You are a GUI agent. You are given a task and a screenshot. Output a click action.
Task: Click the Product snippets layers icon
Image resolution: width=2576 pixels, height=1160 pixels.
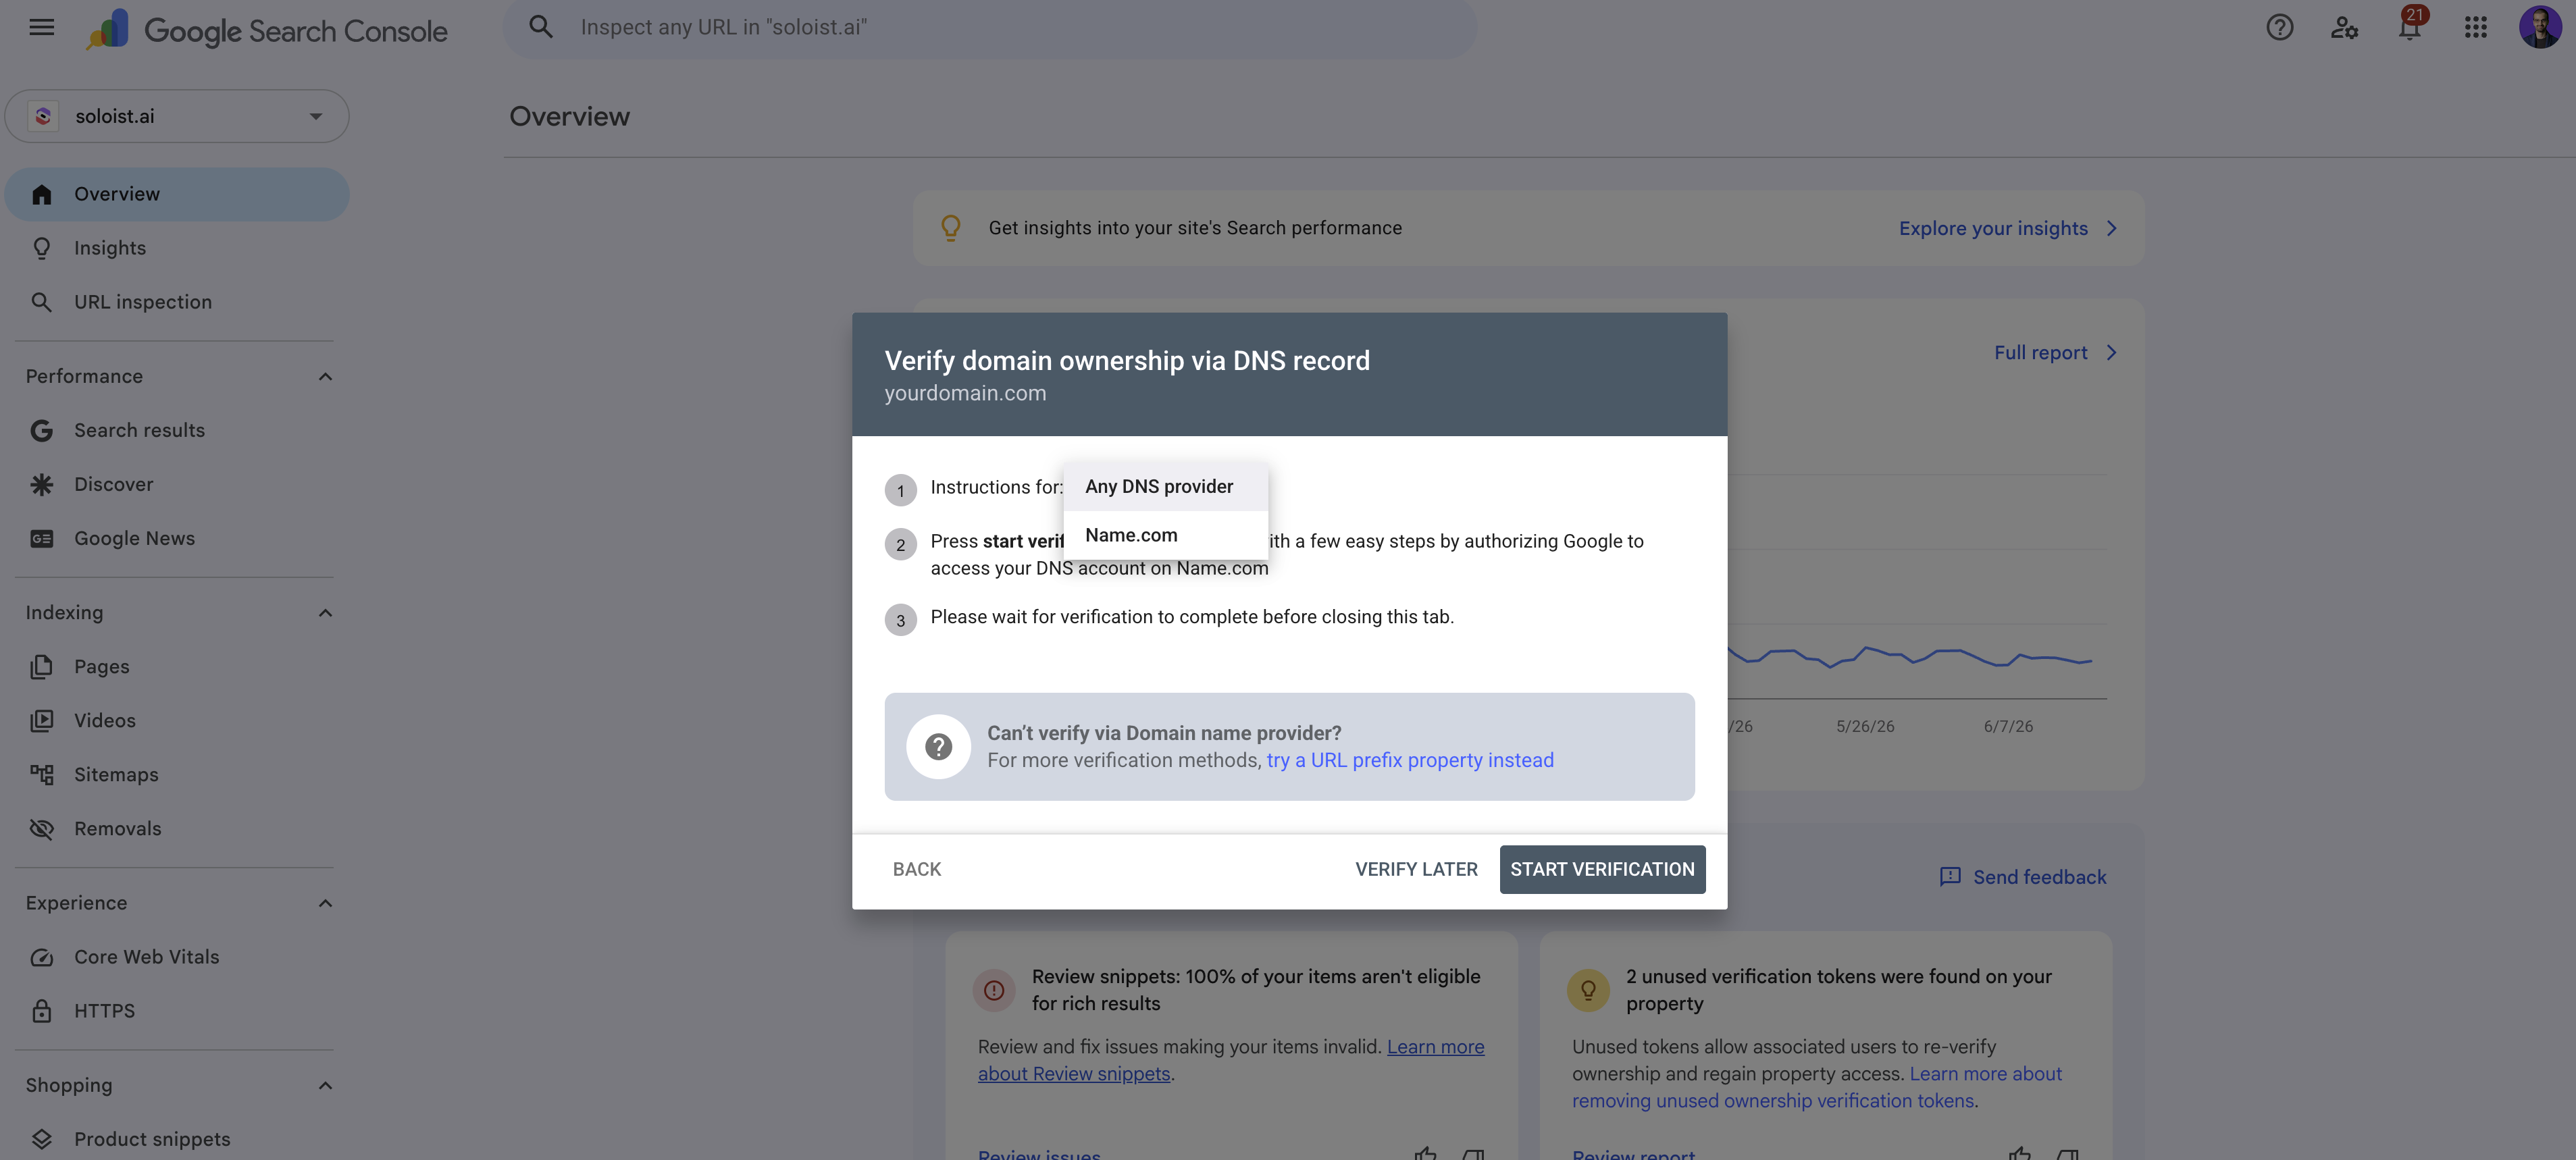[41, 1139]
